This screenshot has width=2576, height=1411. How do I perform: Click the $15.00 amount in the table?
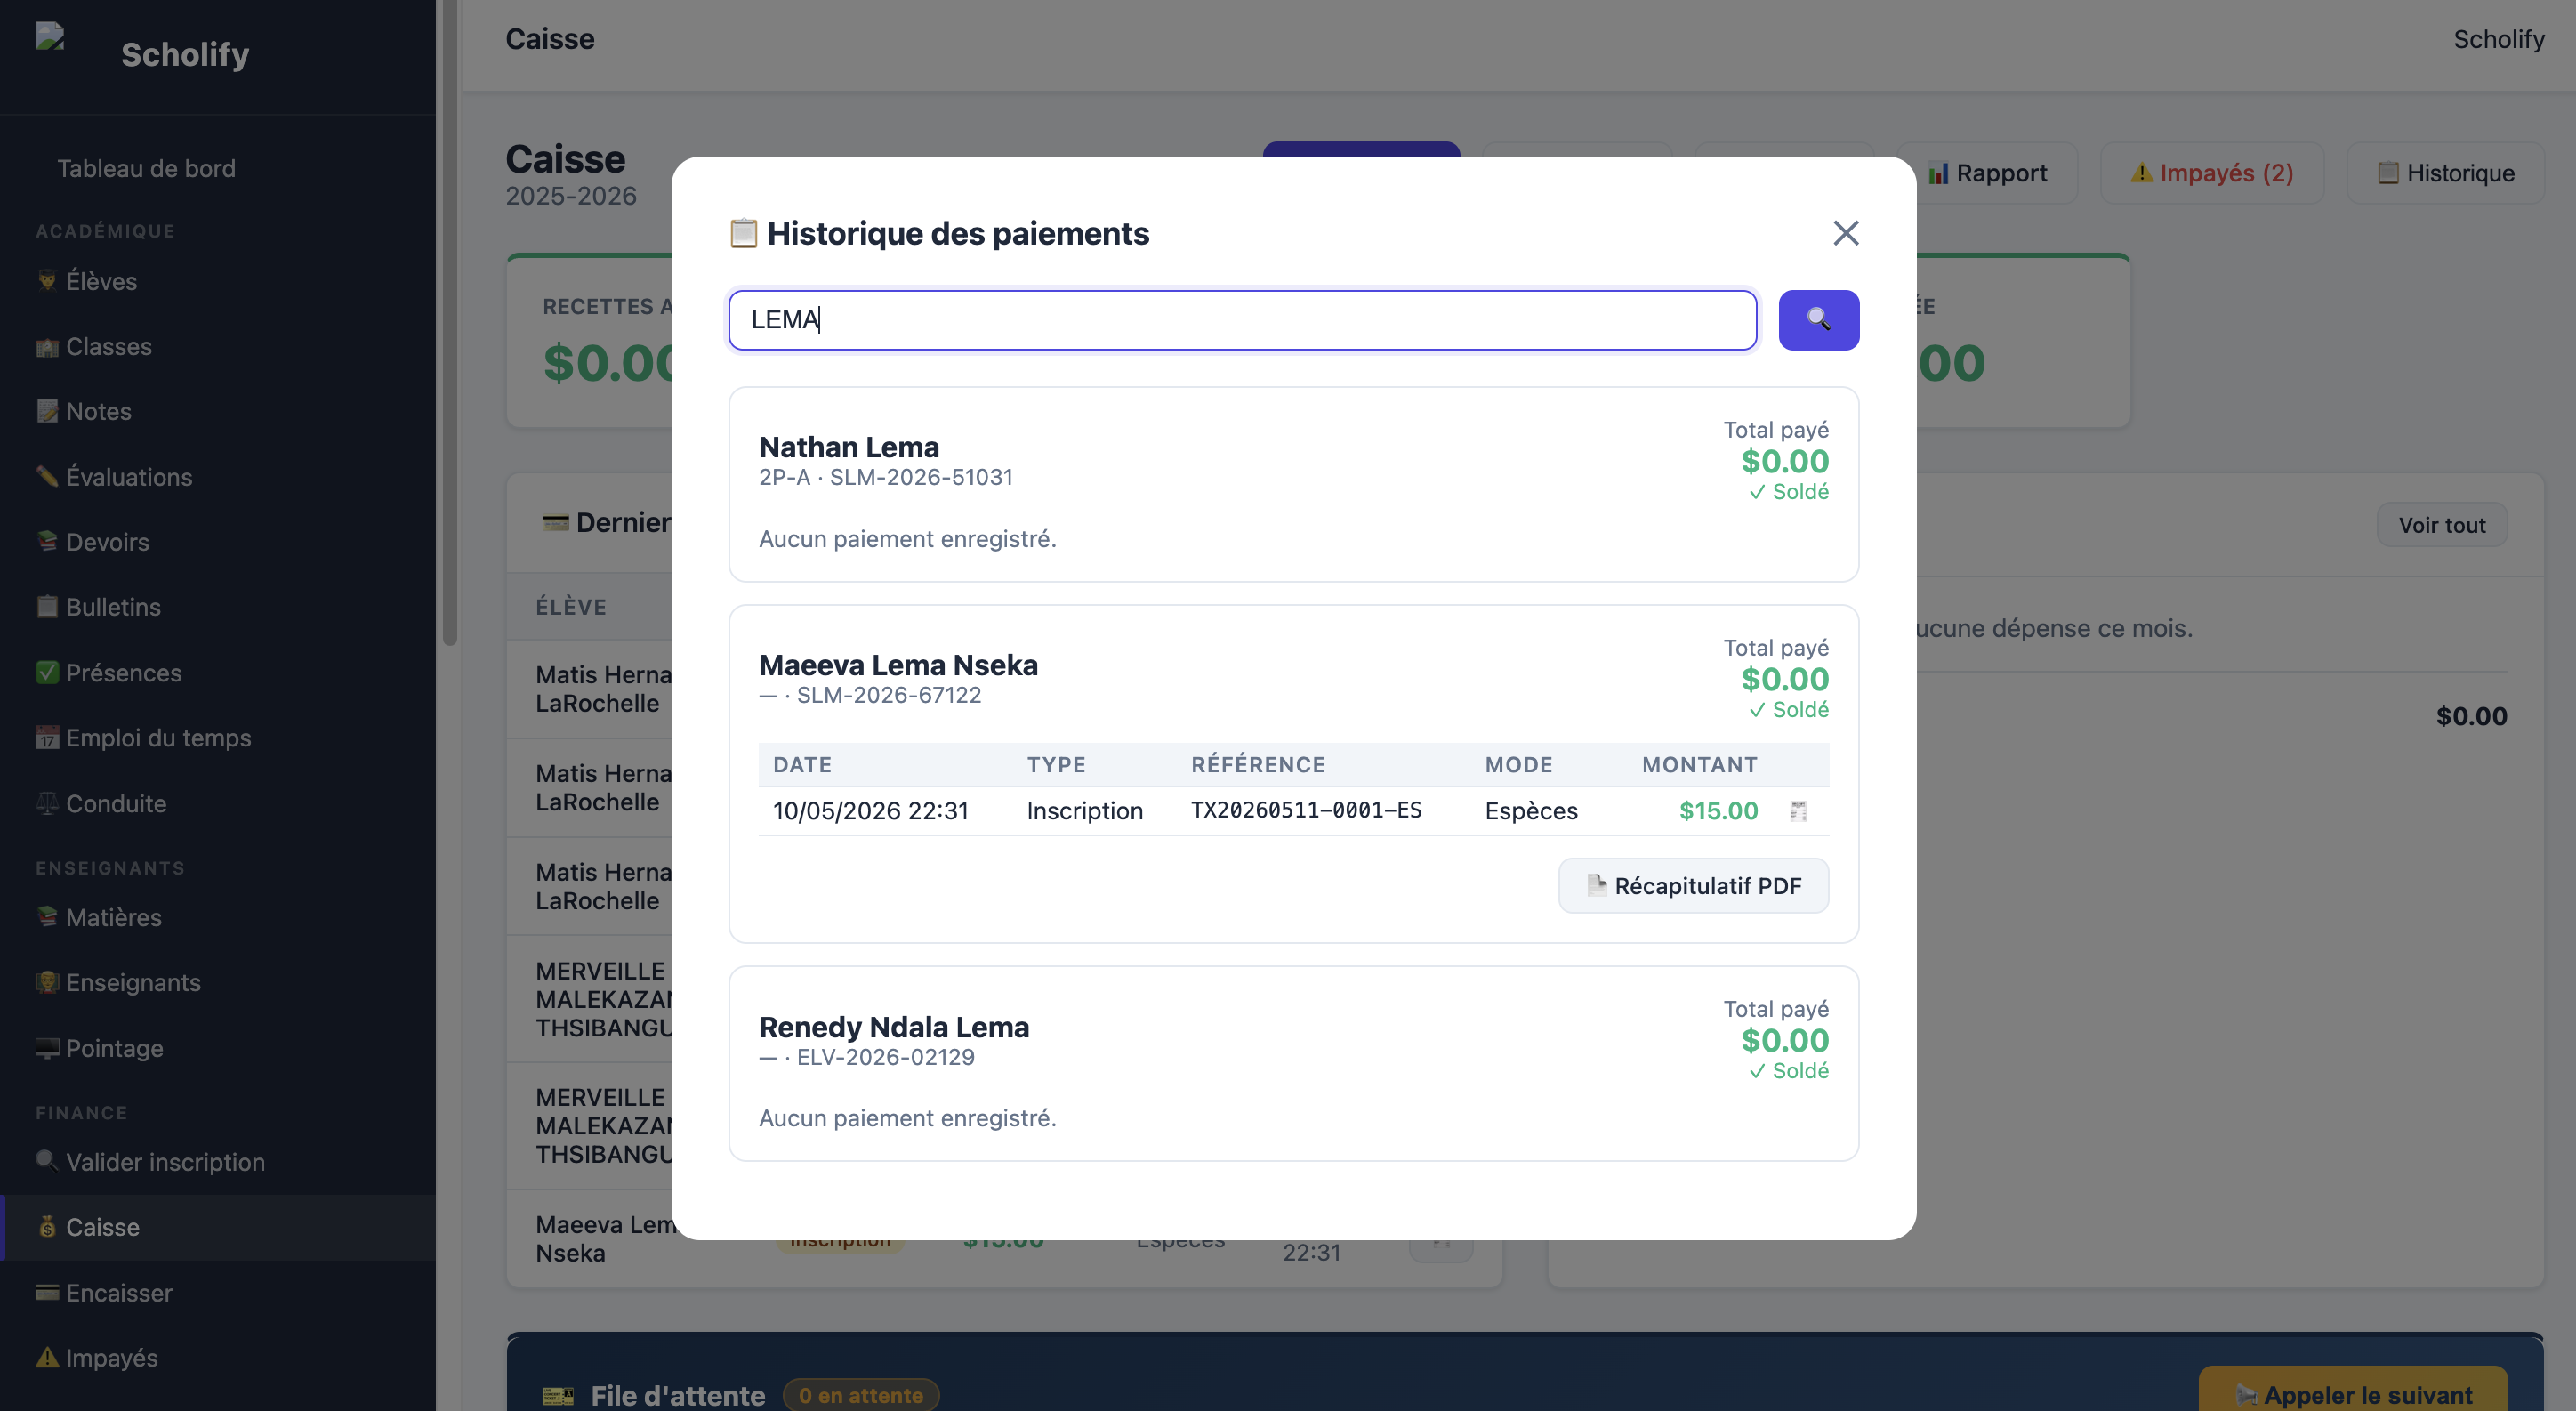(x=1718, y=811)
